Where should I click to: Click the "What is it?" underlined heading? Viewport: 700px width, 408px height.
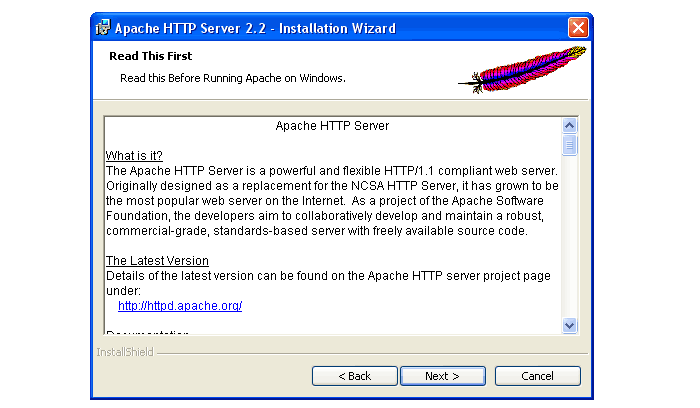point(134,156)
